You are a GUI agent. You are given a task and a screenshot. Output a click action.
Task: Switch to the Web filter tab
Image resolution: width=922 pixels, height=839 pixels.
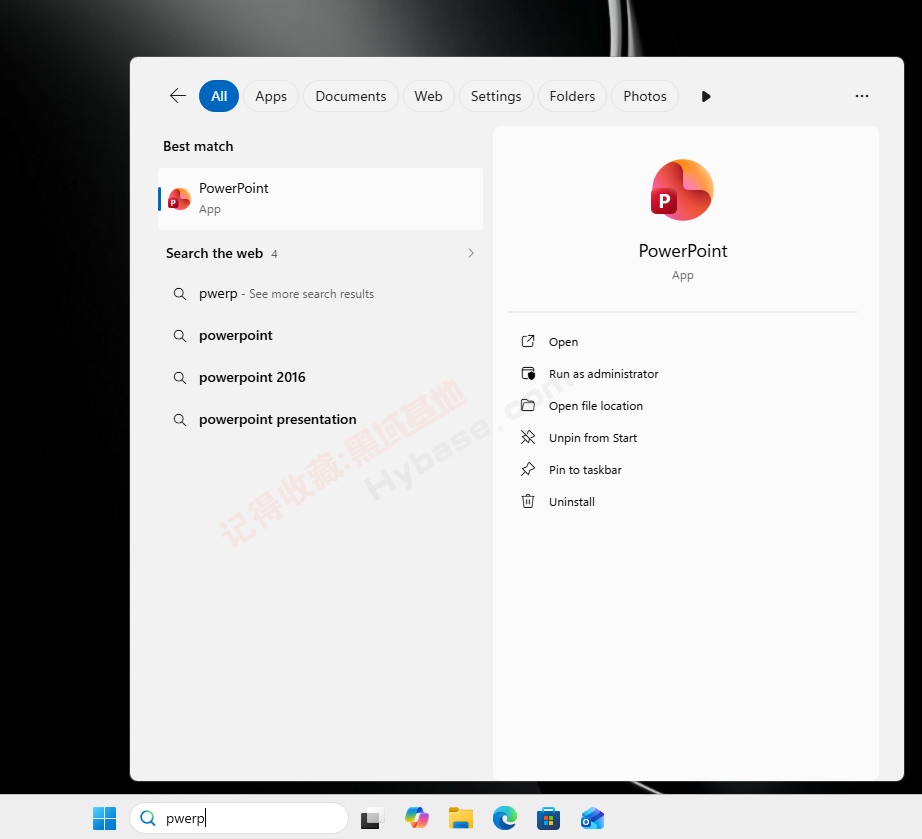coord(428,96)
